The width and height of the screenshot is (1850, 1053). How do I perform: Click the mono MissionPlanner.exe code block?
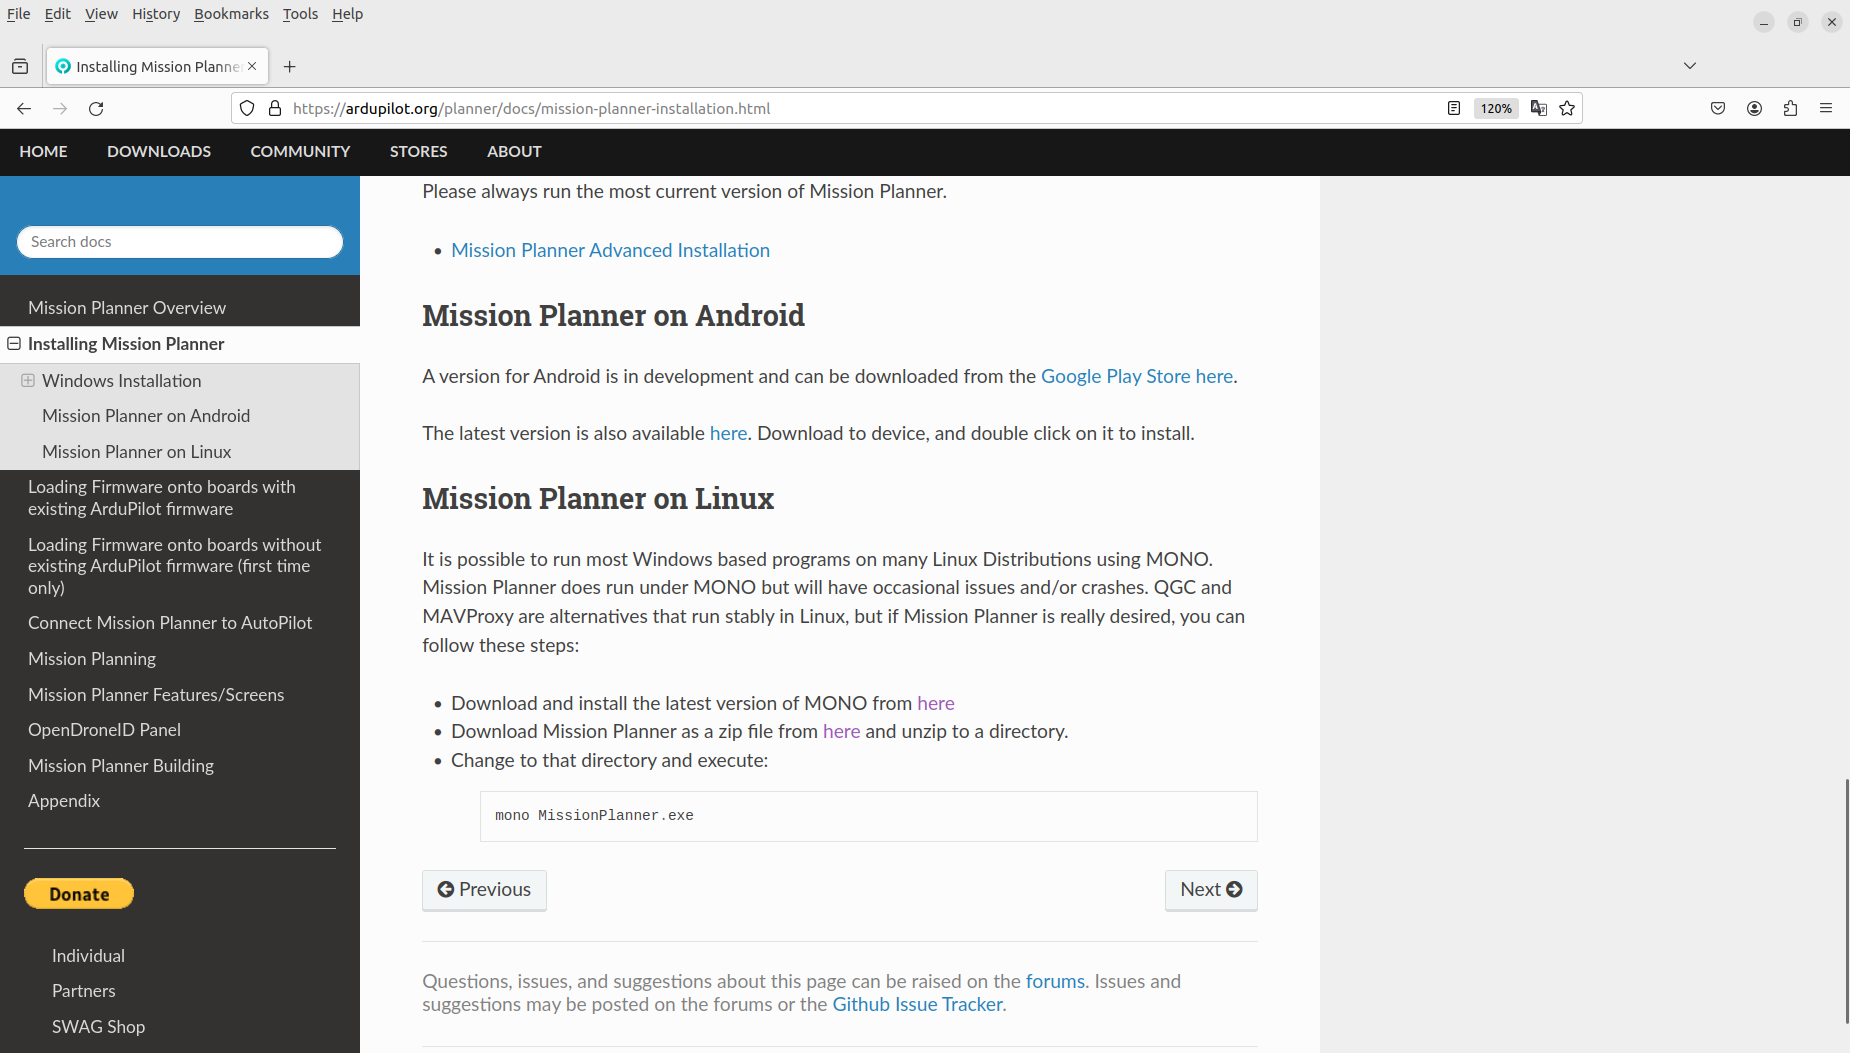point(868,816)
